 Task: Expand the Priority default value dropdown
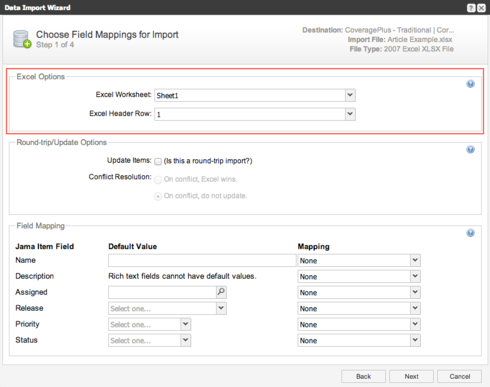click(x=149, y=324)
